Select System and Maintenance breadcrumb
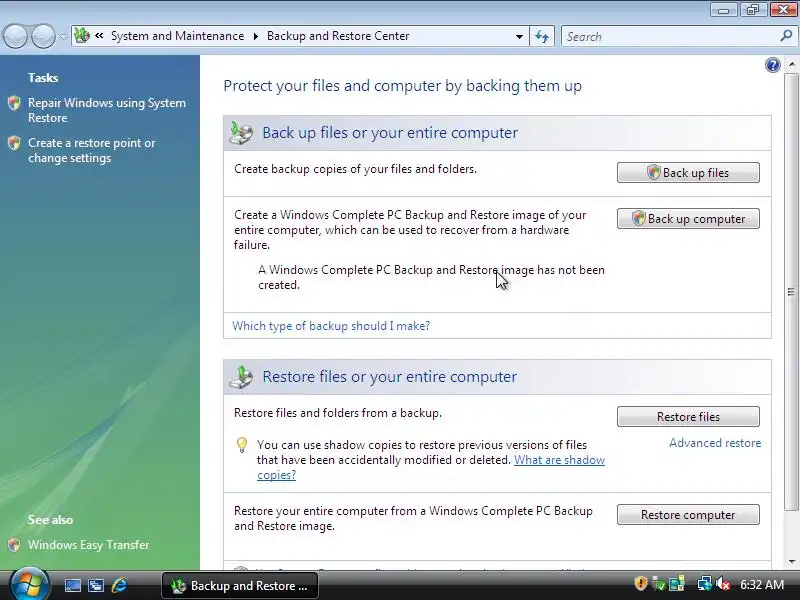Screen dimensions: 800x600 click(178, 36)
